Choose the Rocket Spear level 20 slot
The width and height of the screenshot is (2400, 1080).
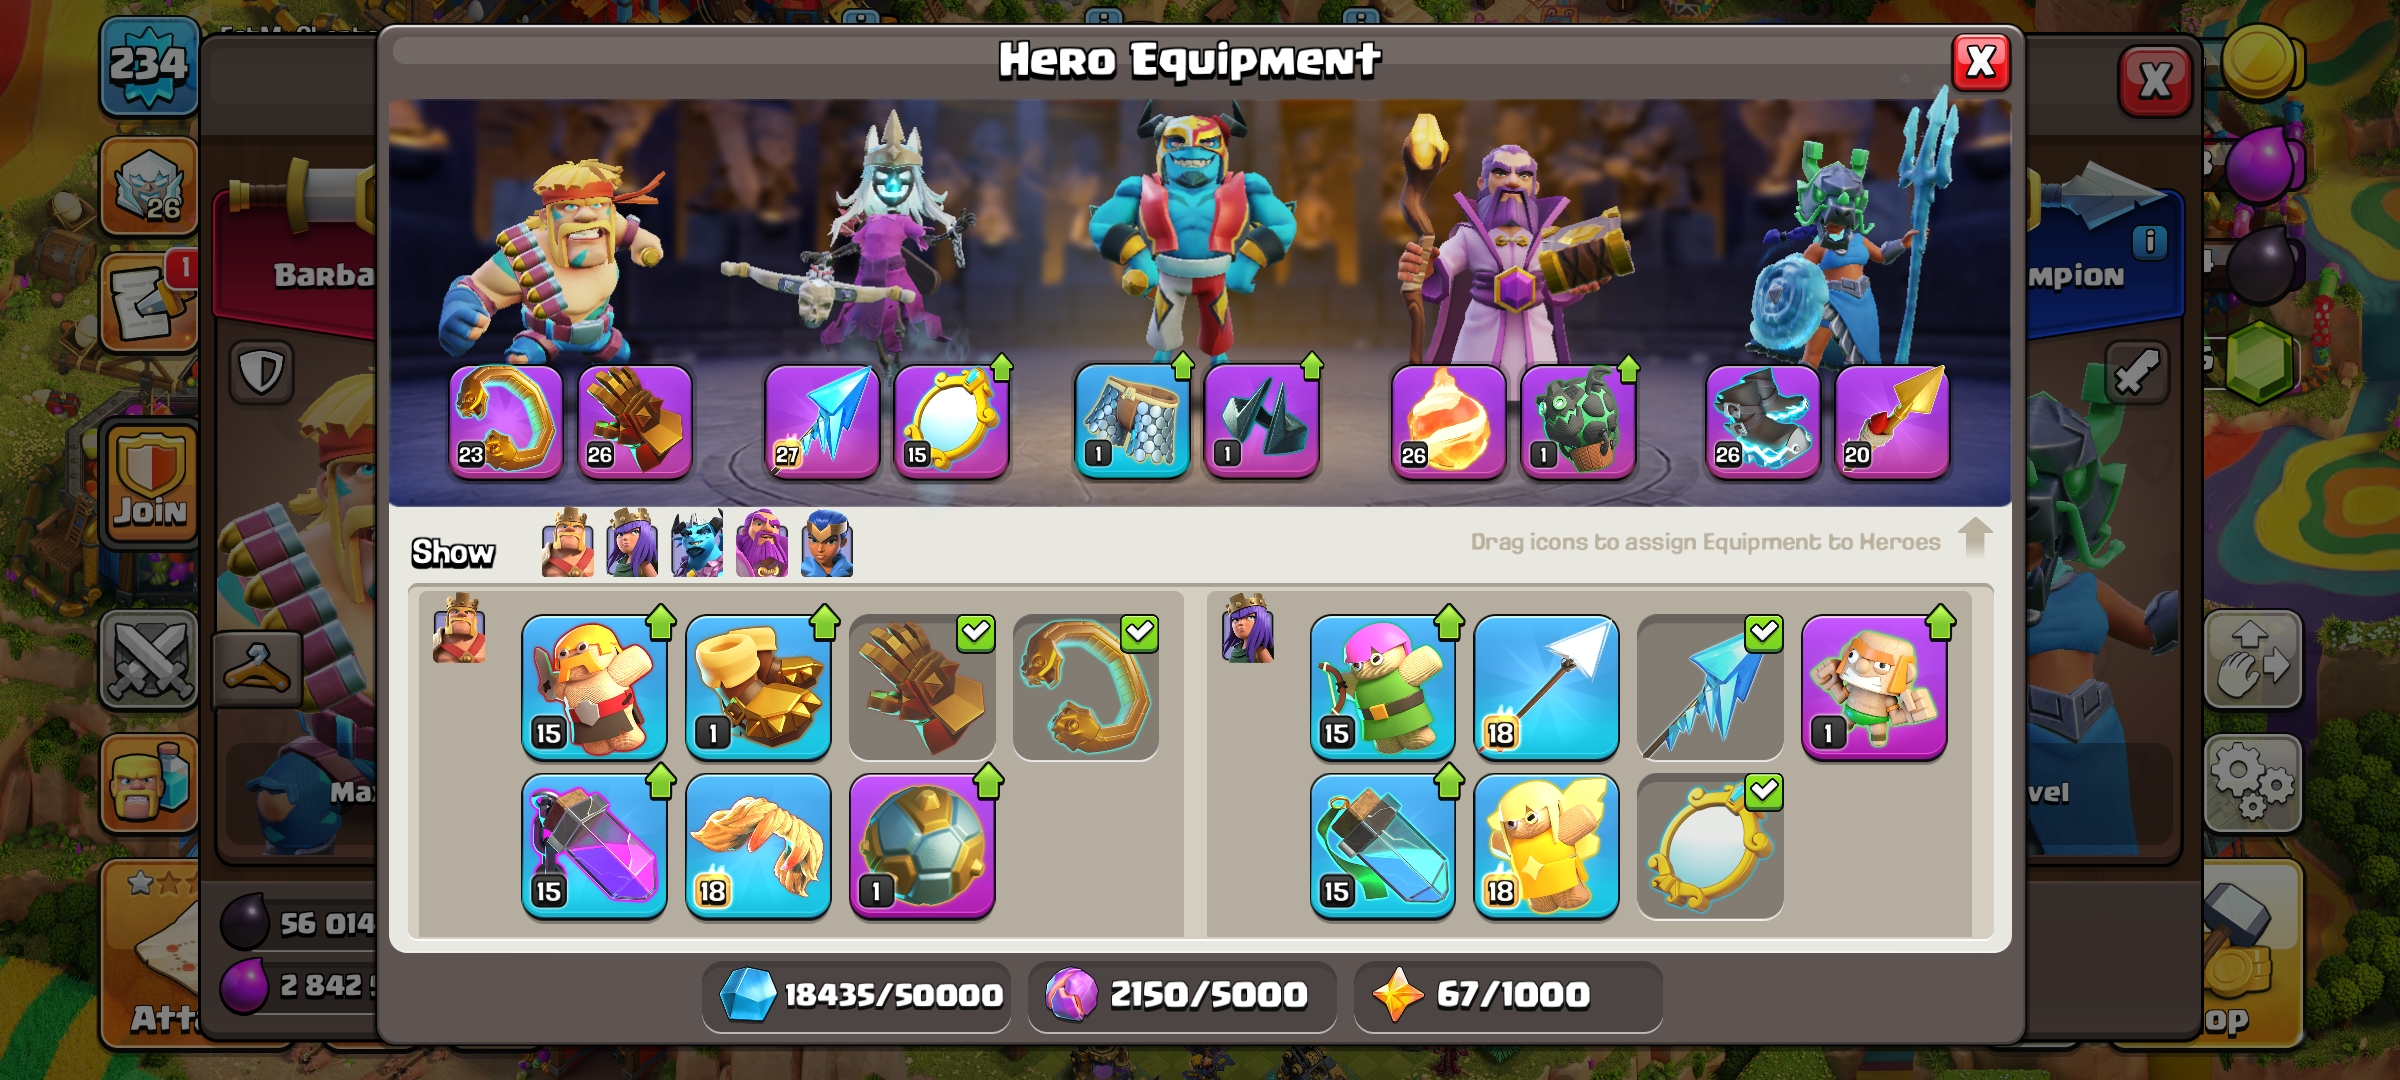click(x=1892, y=421)
